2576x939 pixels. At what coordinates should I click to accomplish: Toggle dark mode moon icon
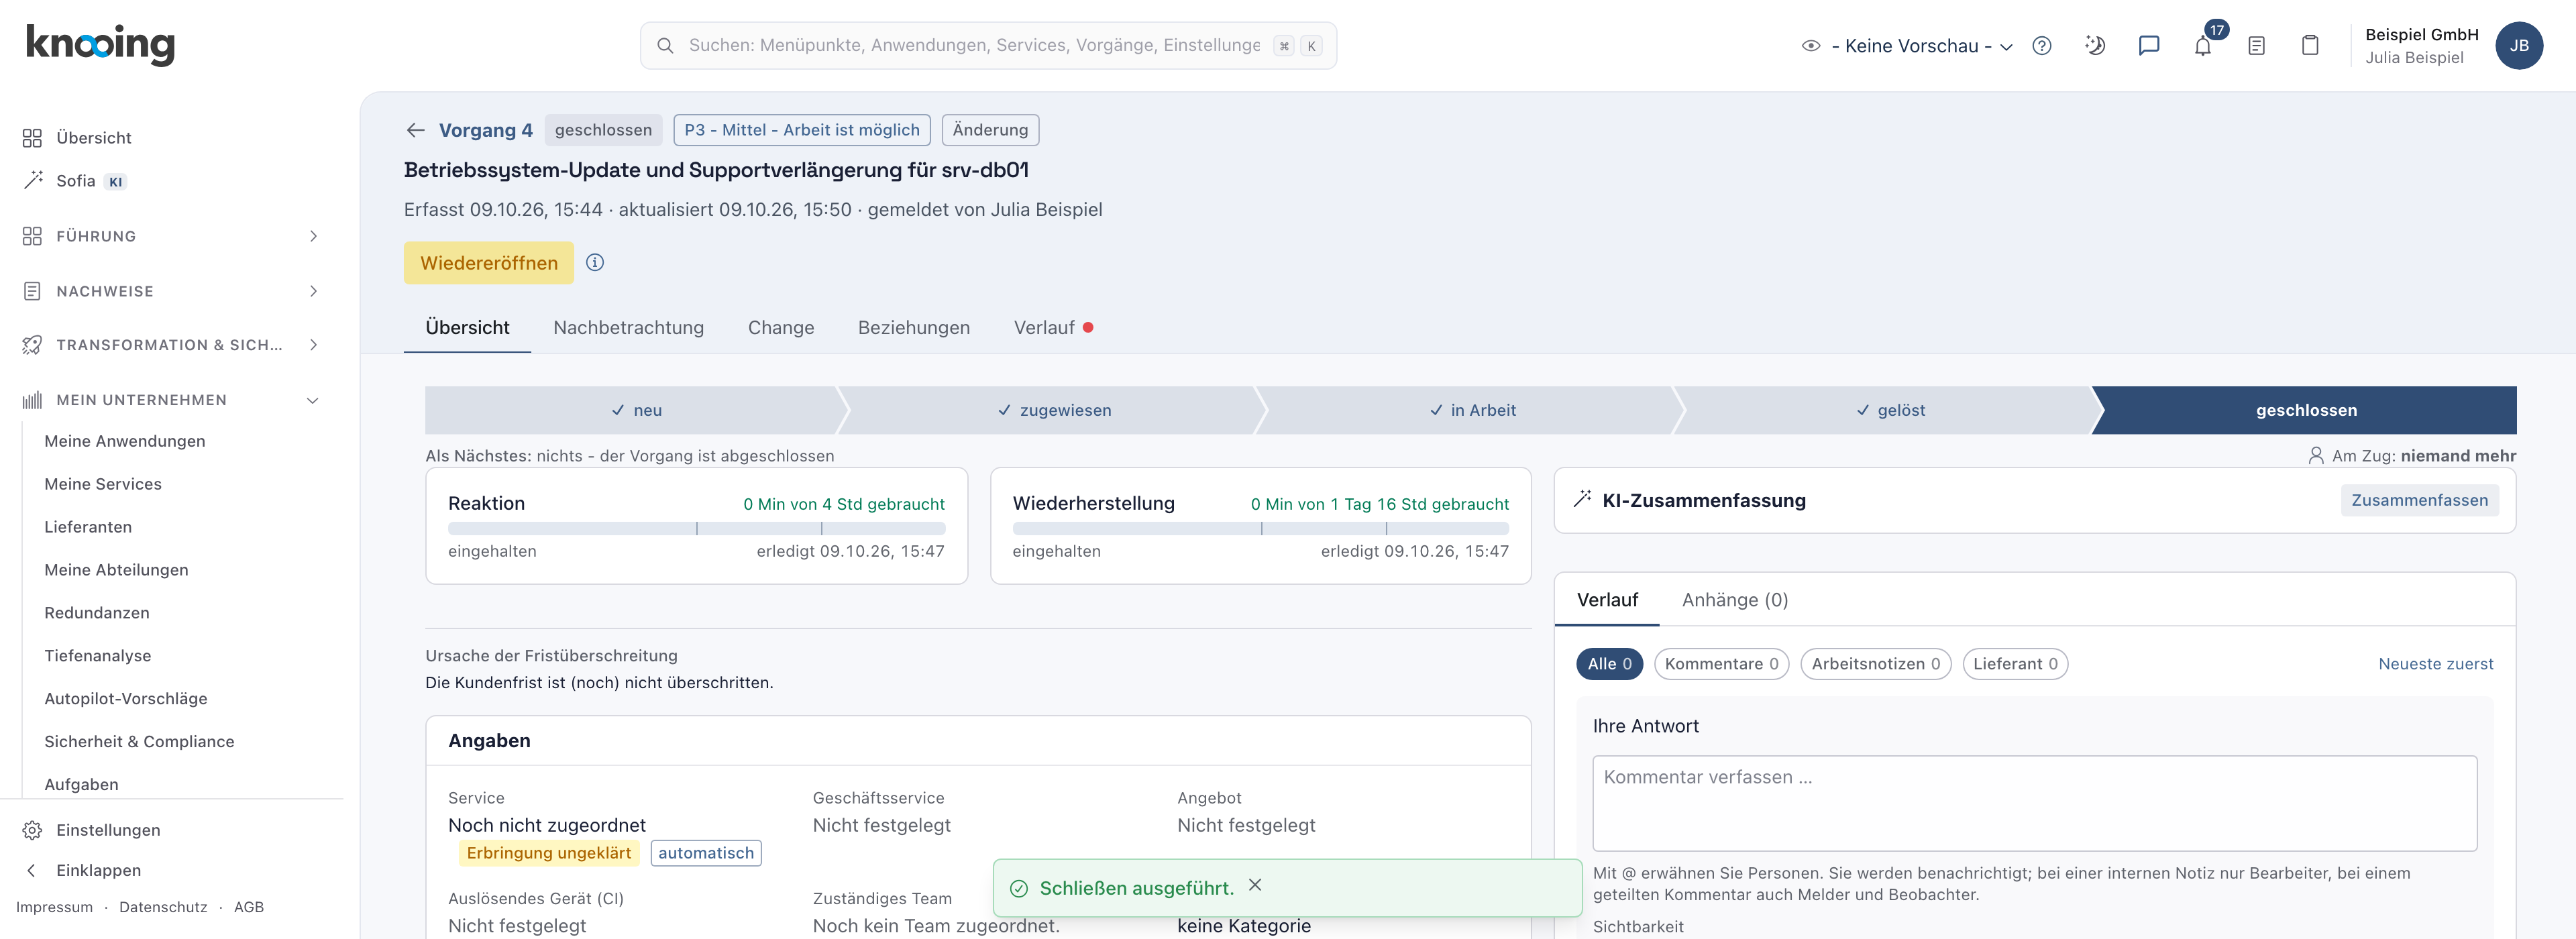(2095, 46)
